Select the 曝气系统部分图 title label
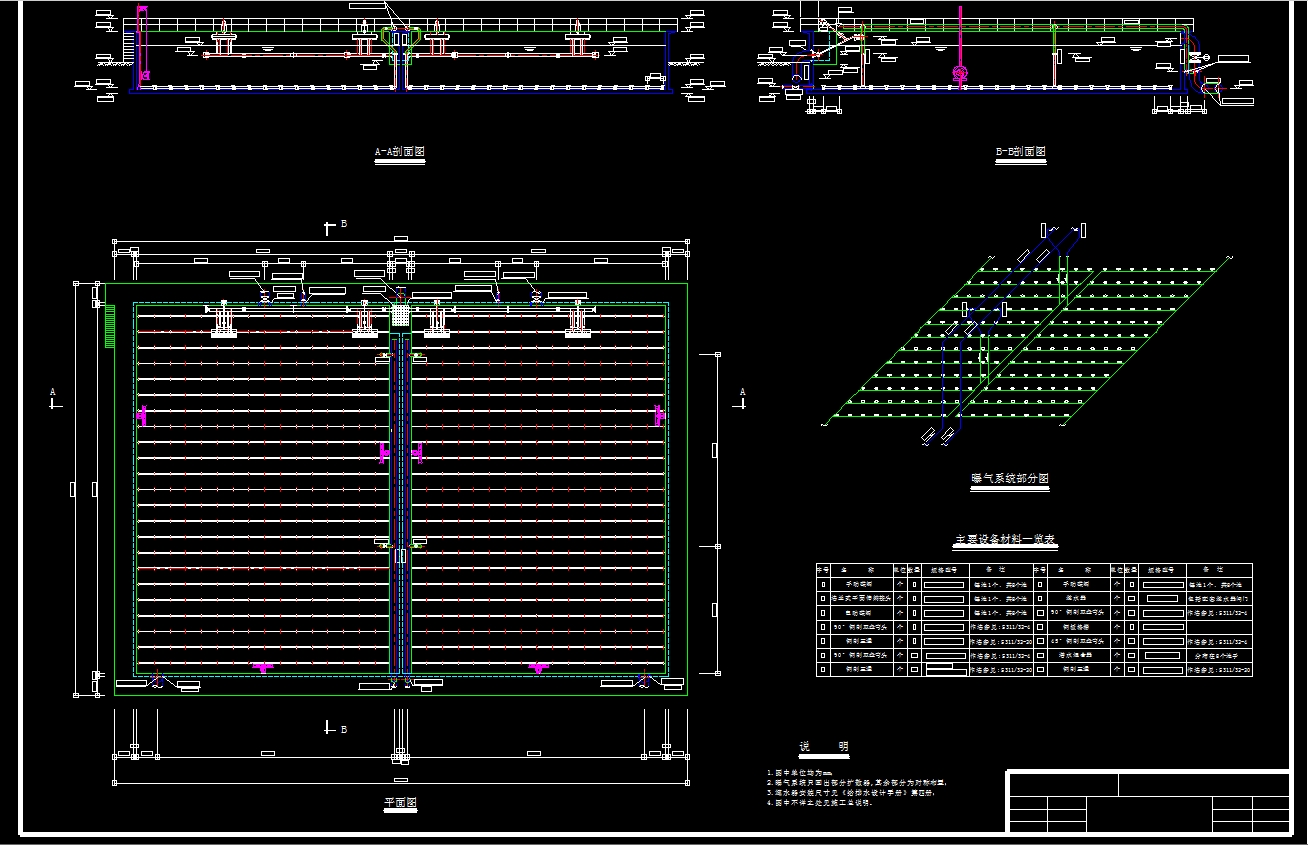Screen dimensions: 1308x845 tap(1009, 480)
